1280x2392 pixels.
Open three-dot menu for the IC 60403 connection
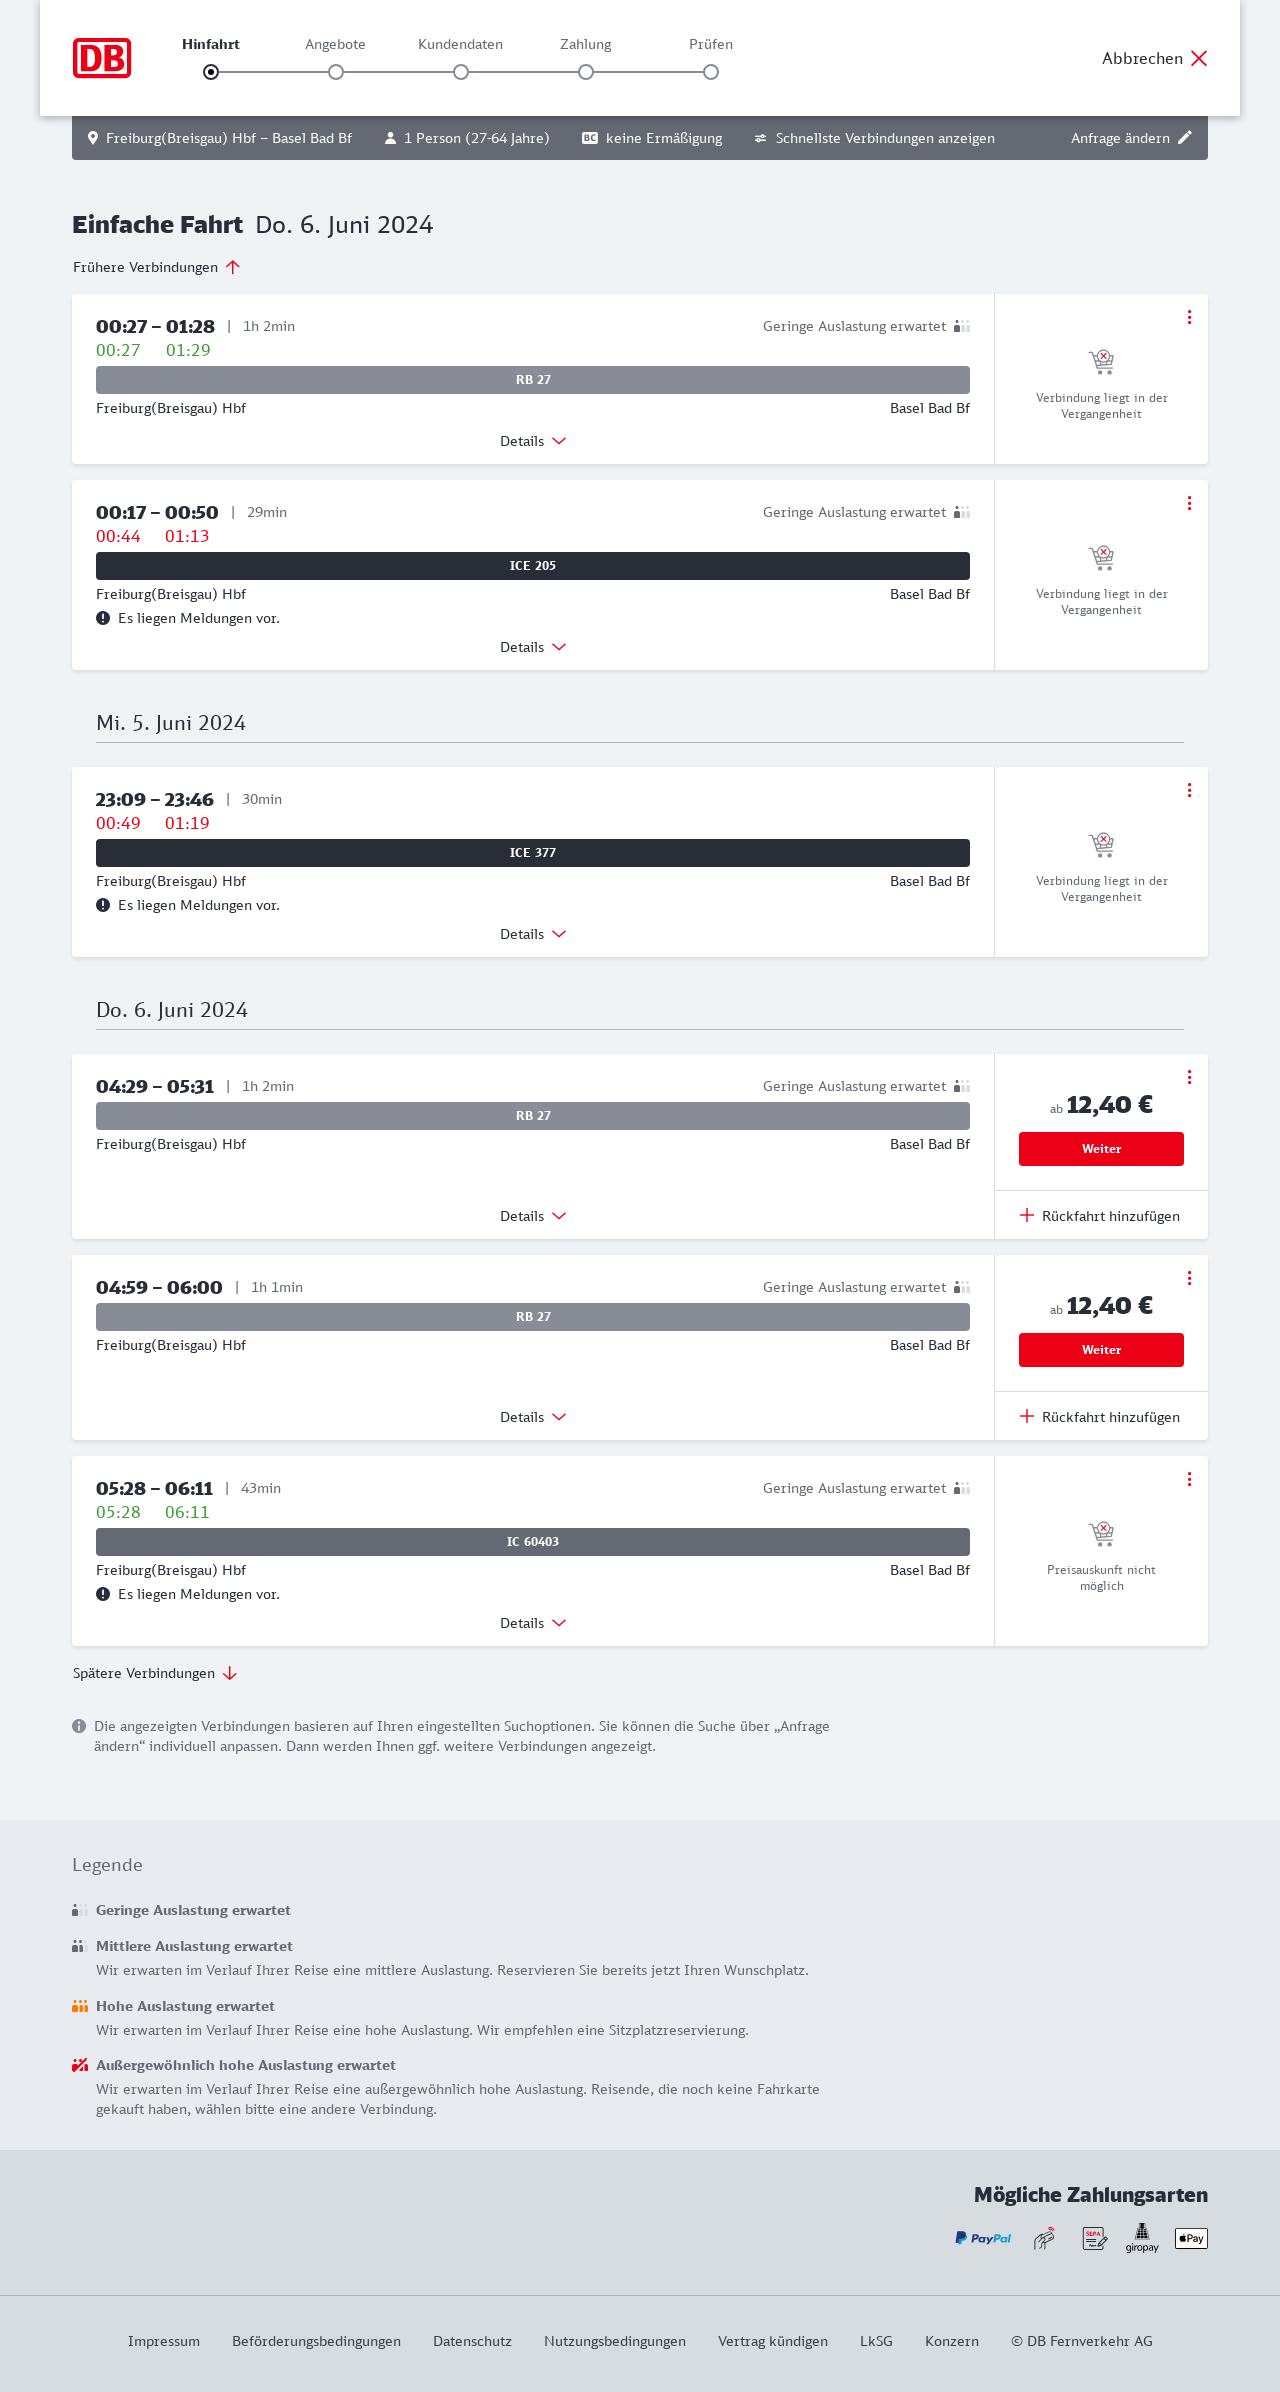(x=1189, y=1479)
